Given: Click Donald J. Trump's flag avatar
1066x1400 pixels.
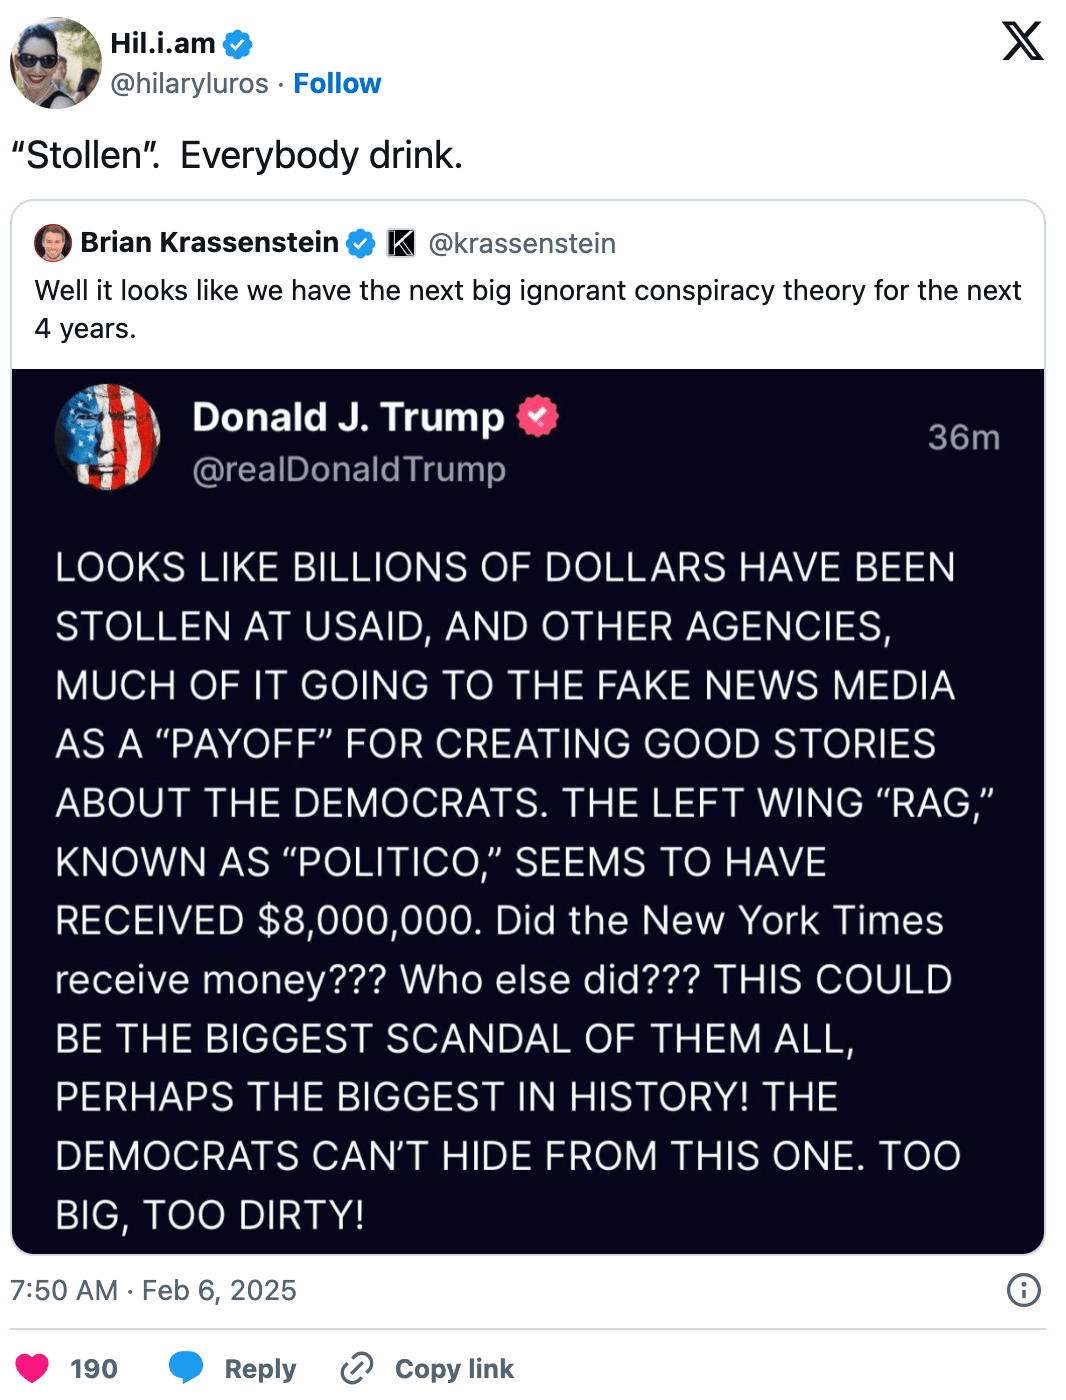Looking at the screenshot, I should tap(108, 437).
